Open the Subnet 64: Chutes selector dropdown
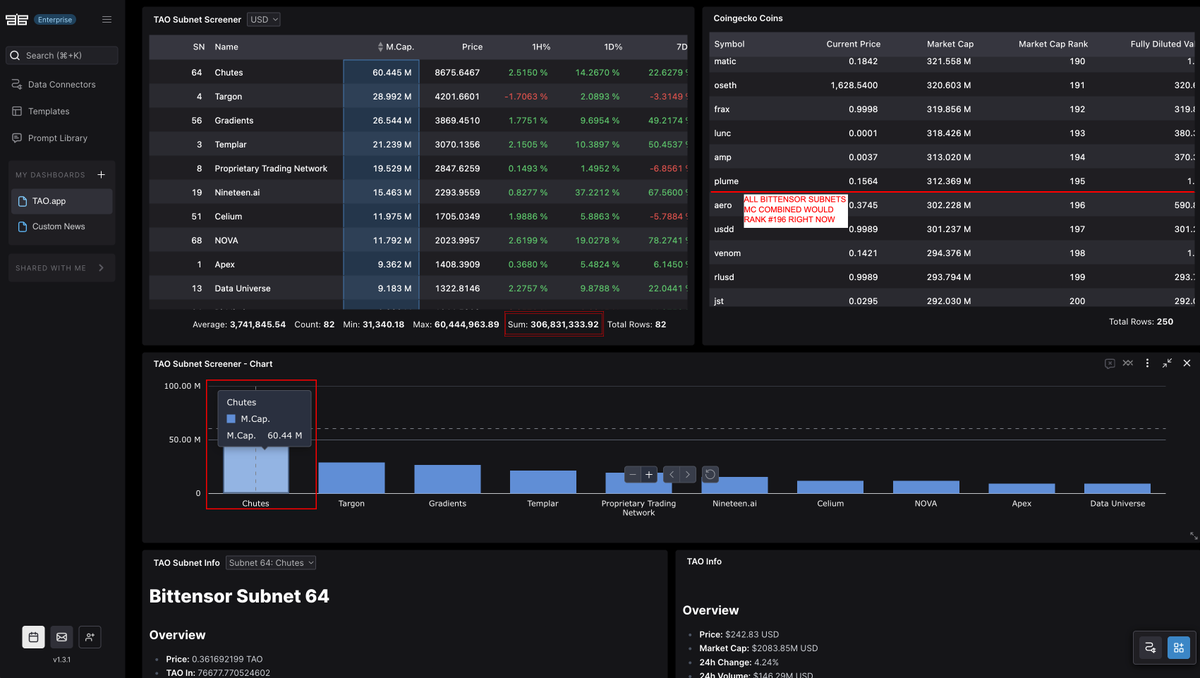Viewport: 1200px width, 678px height. tap(271, 563)
